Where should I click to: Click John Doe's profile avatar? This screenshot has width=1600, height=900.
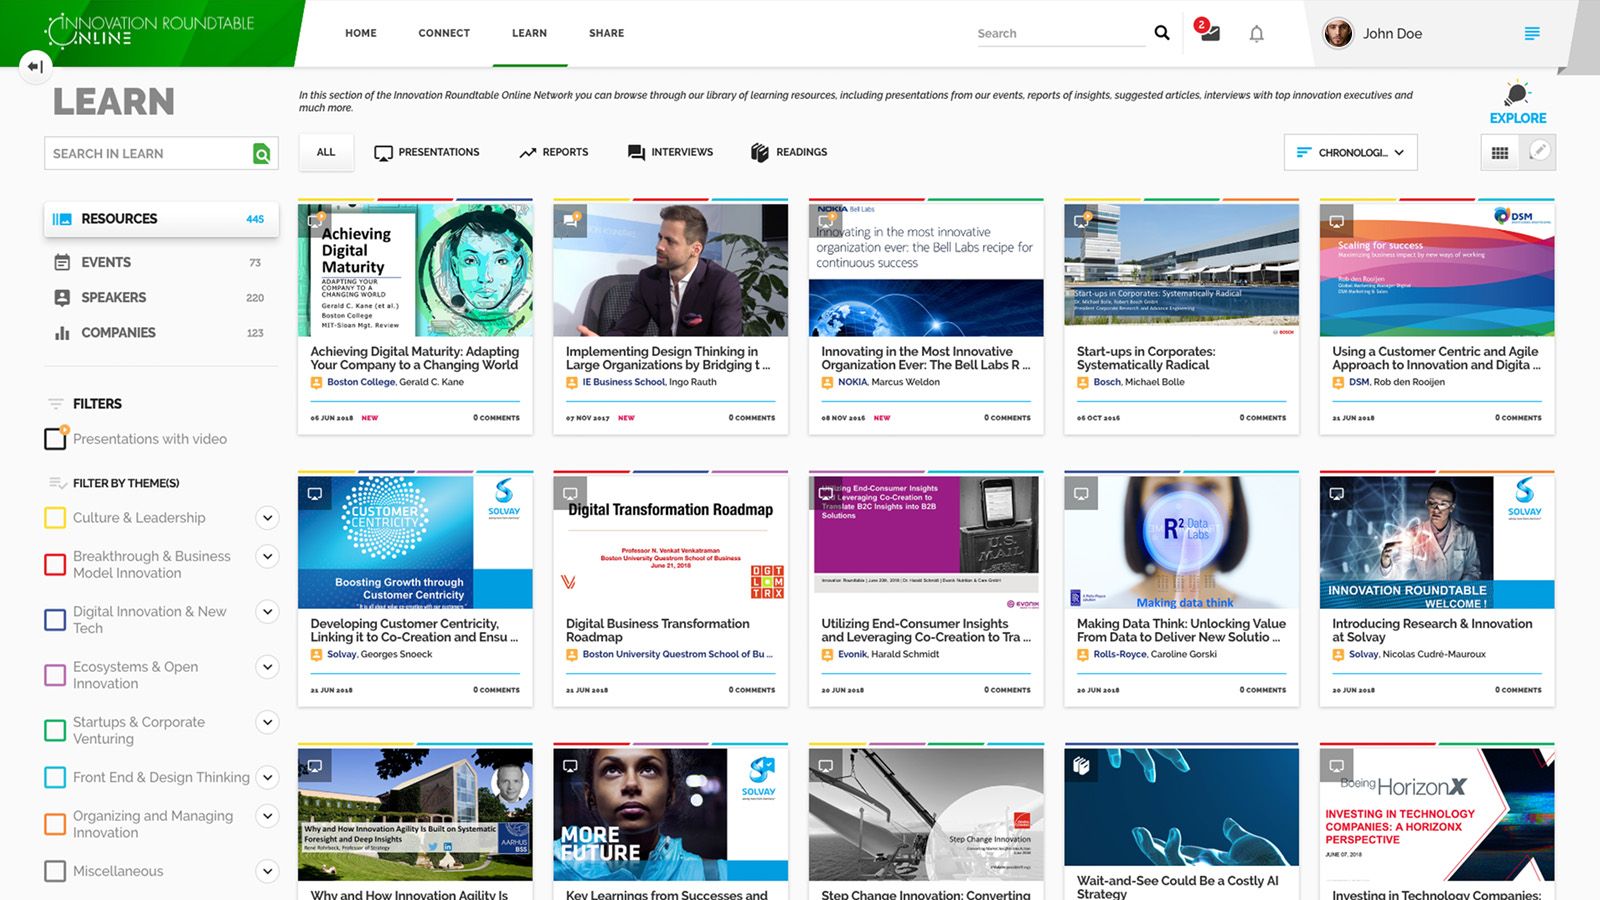[1338, 33]
